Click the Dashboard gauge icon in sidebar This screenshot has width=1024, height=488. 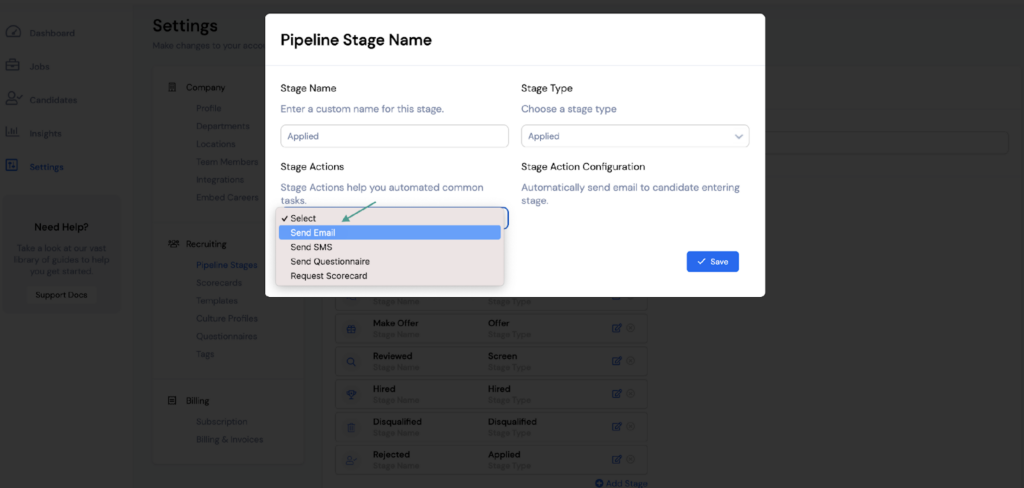[13, 32]
